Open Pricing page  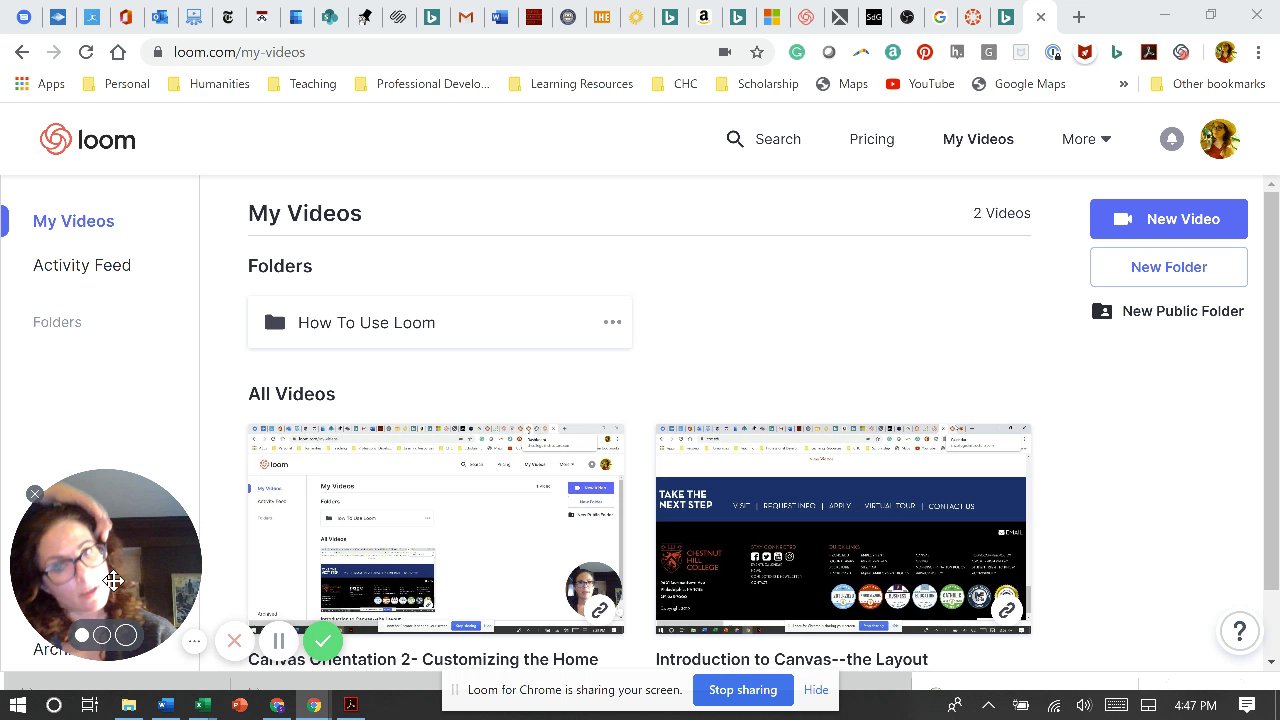coord(872,139)
